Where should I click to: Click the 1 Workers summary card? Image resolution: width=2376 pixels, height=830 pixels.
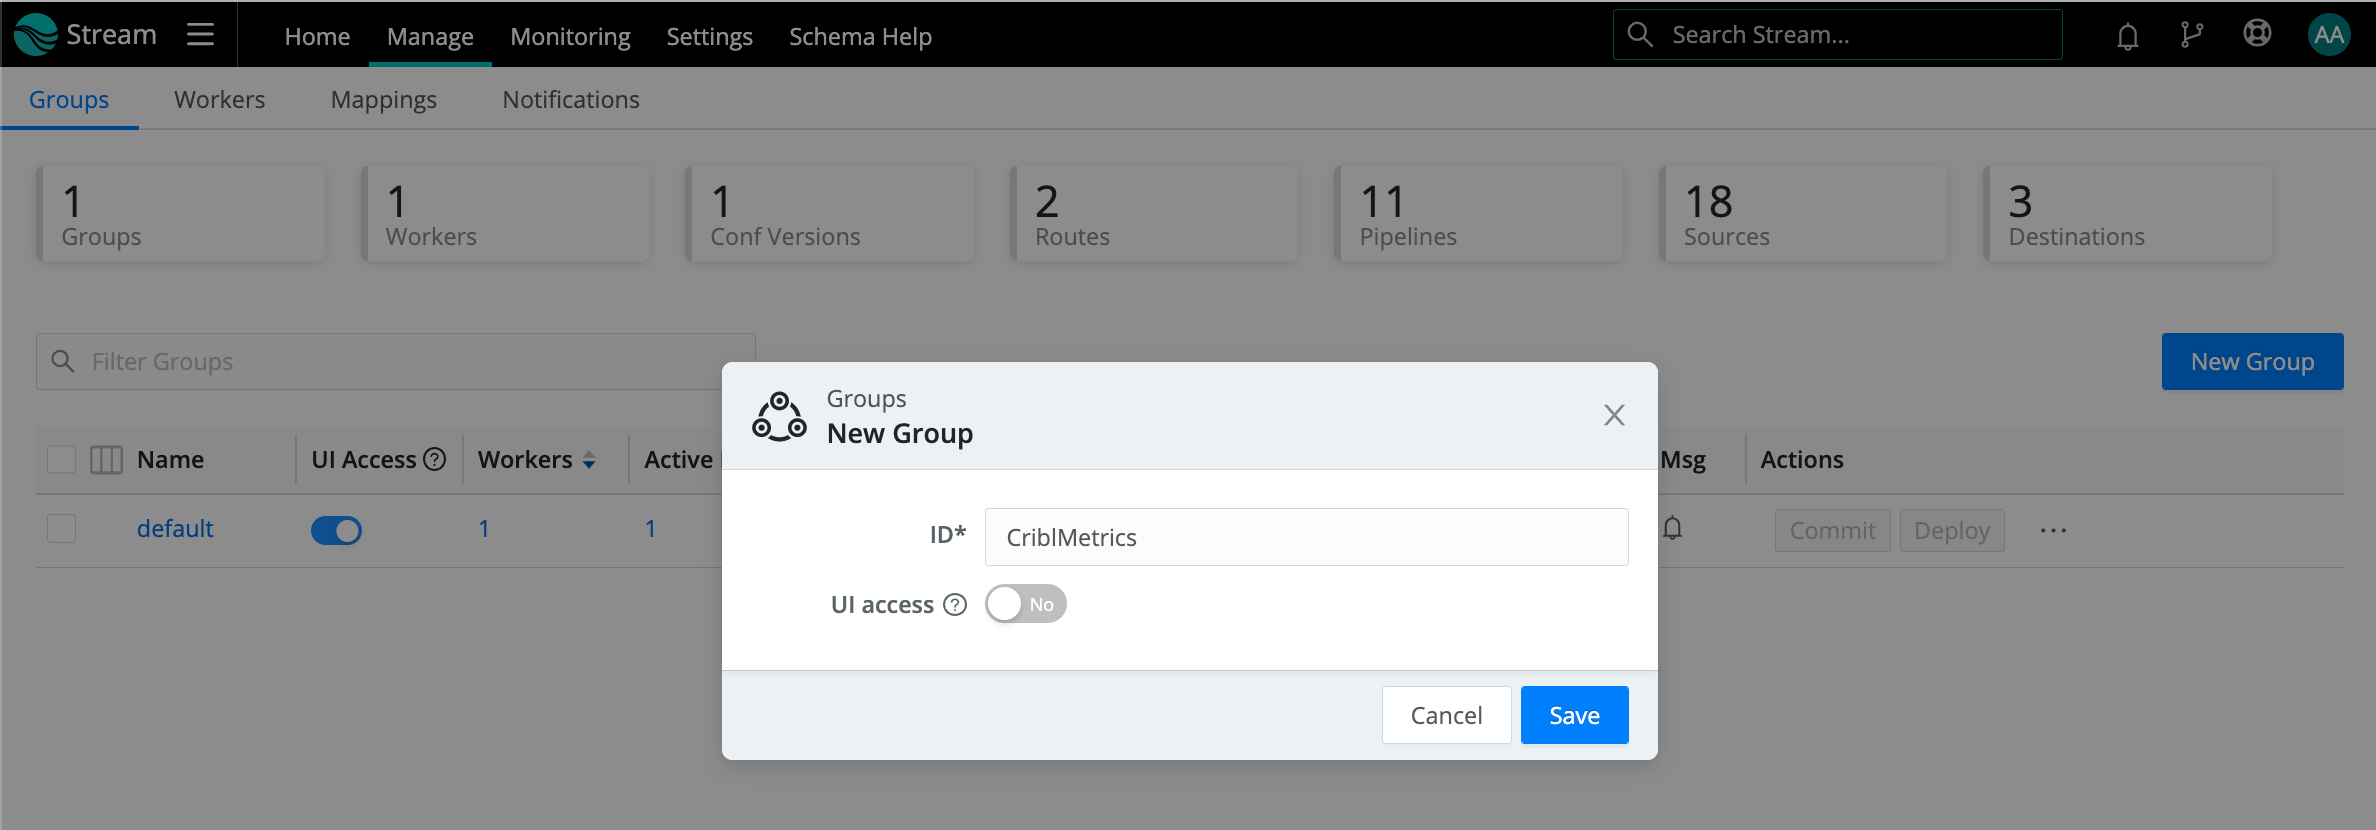(505, 214)
